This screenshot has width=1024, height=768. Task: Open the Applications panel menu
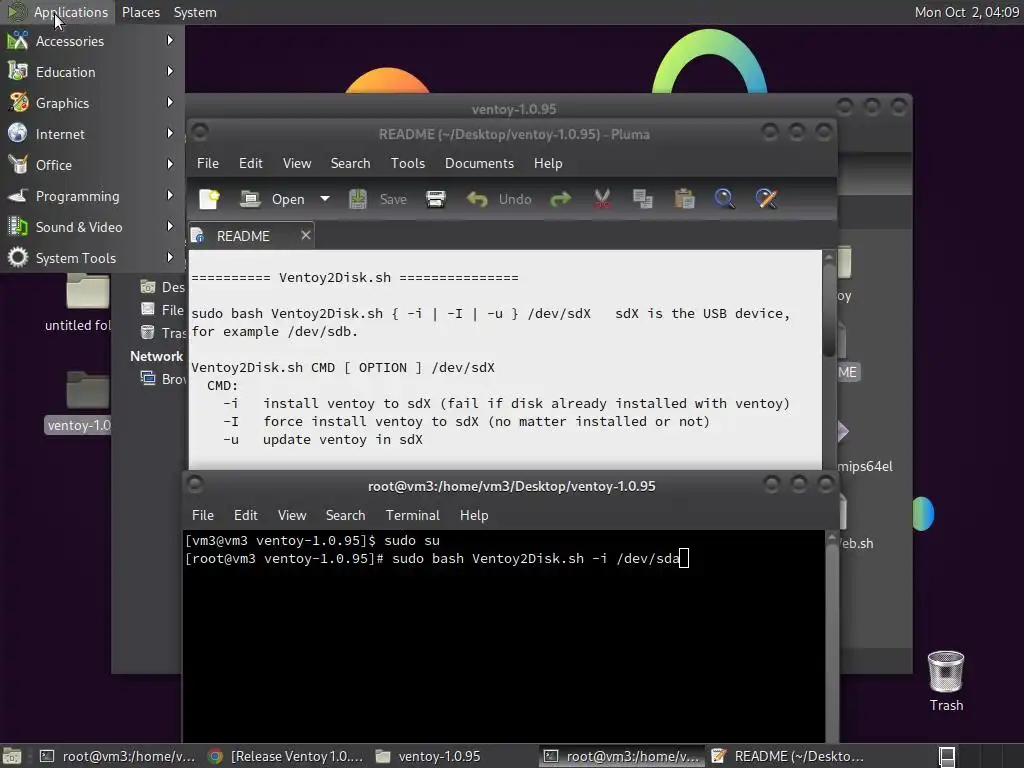[57, 12]
